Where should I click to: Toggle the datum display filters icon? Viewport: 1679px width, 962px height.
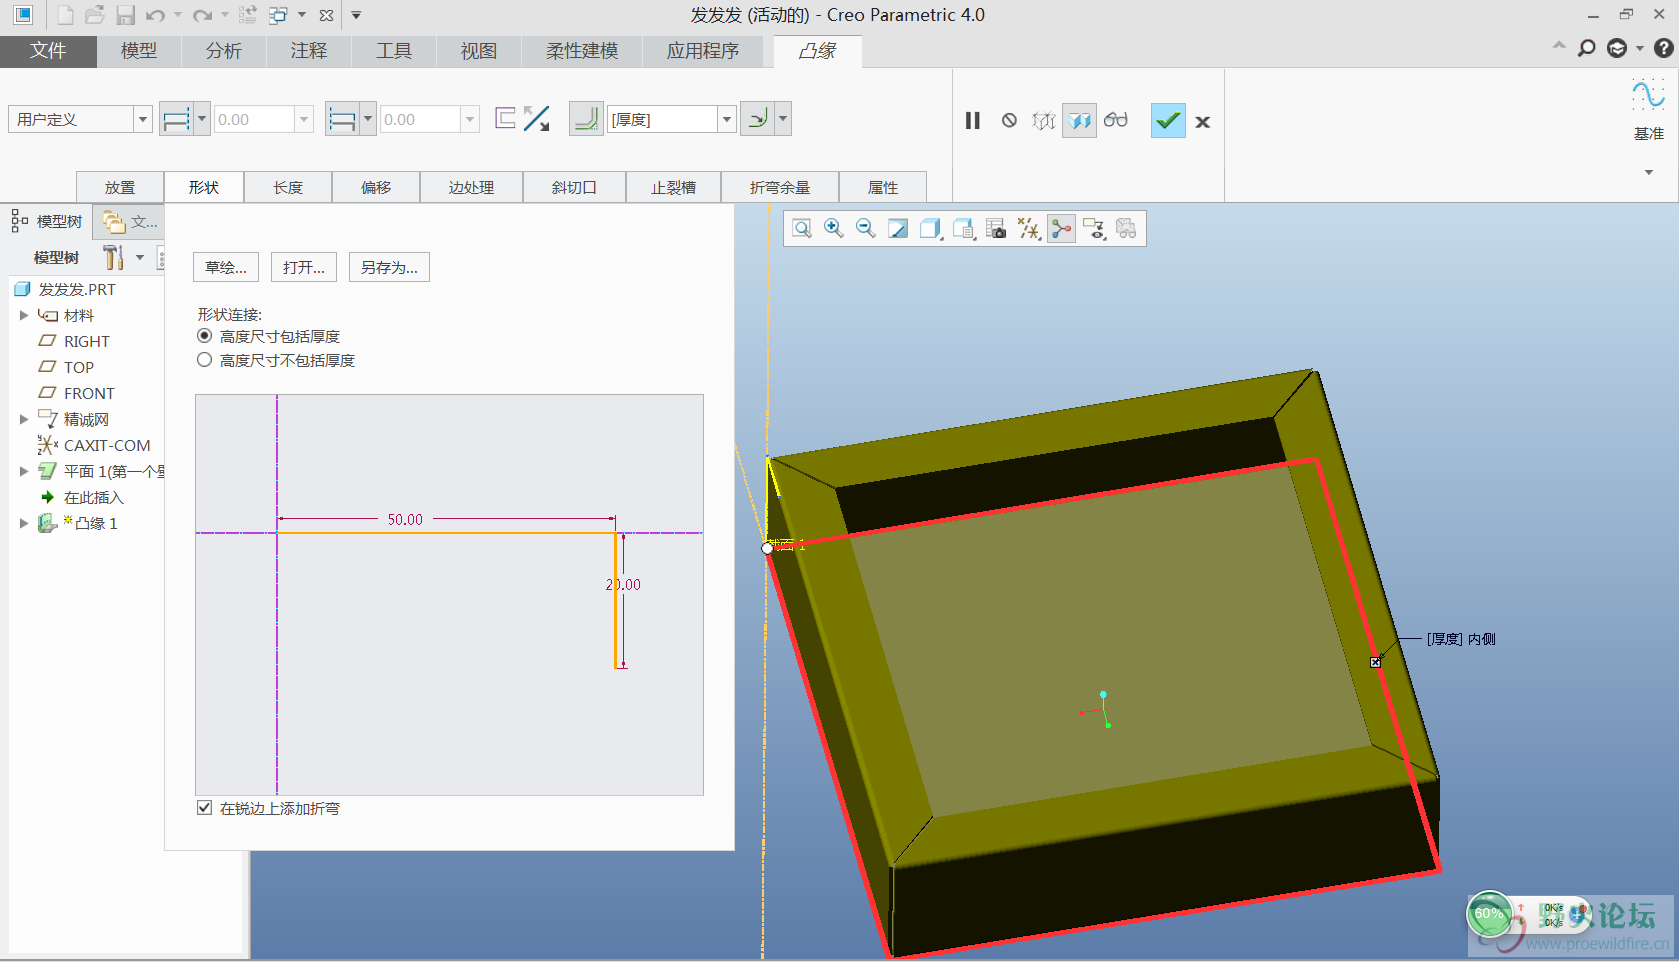pos(1028,229)
